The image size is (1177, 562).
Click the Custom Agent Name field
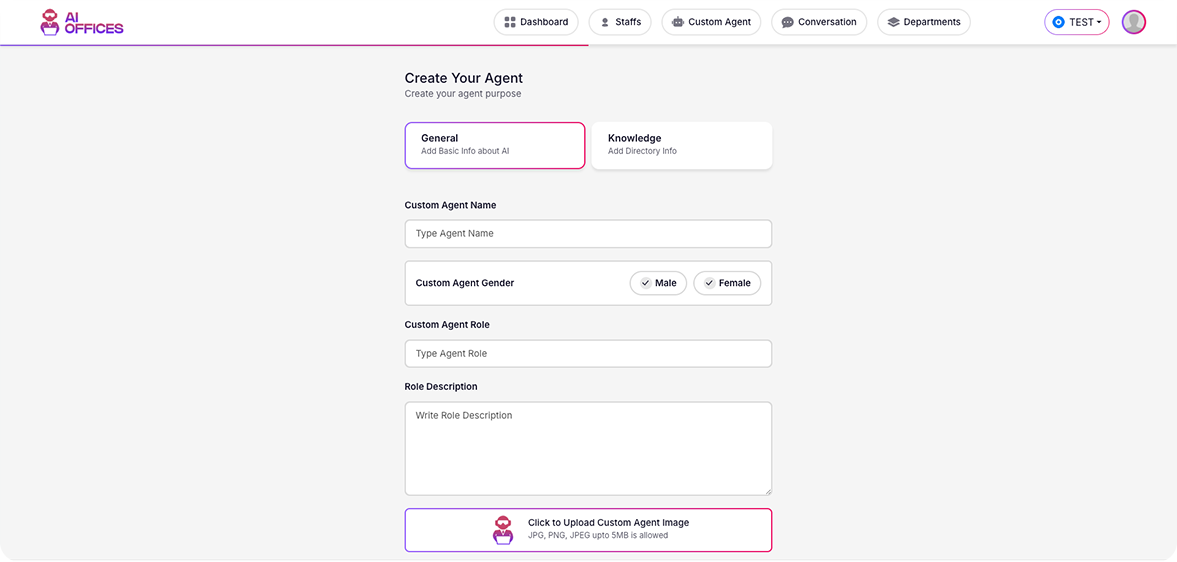[x=588, y=234]
